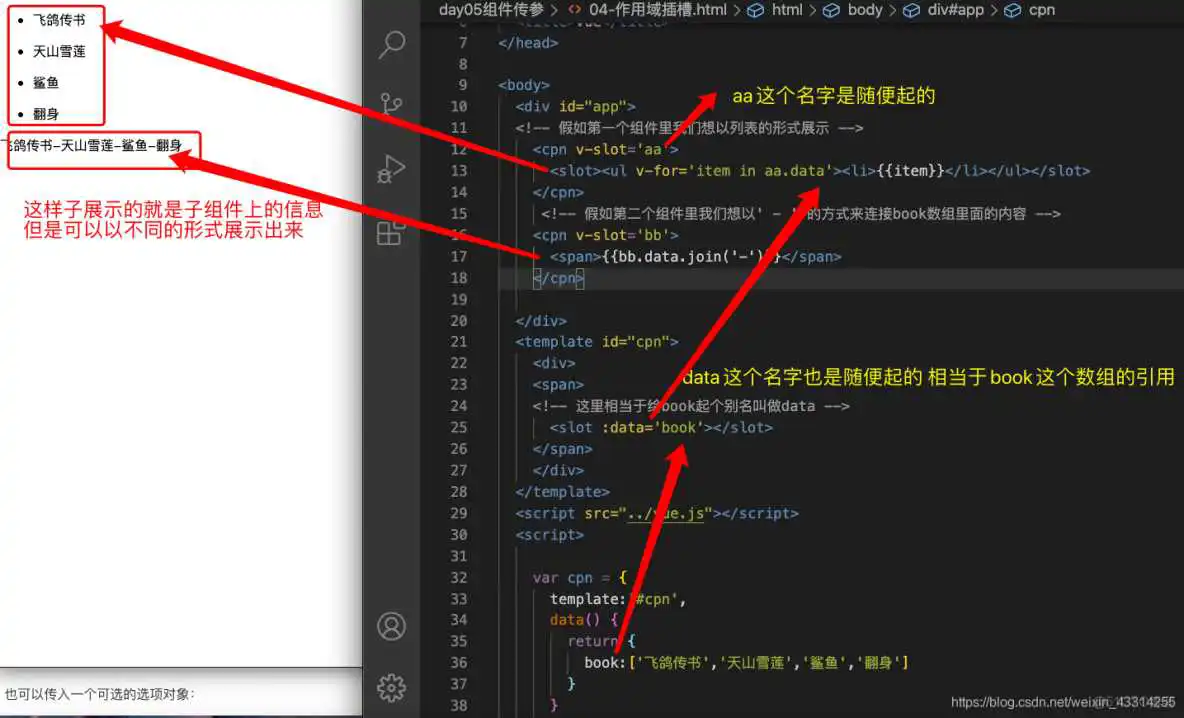
Task: Click the book array line 36
Action: pyautogui.click(x=746, y=663)
